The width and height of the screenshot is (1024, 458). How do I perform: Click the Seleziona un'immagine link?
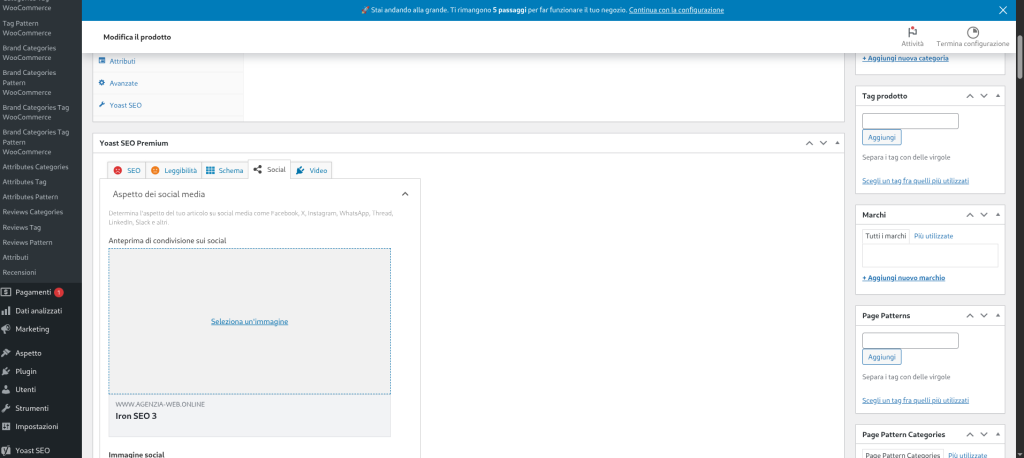point(249,321)
